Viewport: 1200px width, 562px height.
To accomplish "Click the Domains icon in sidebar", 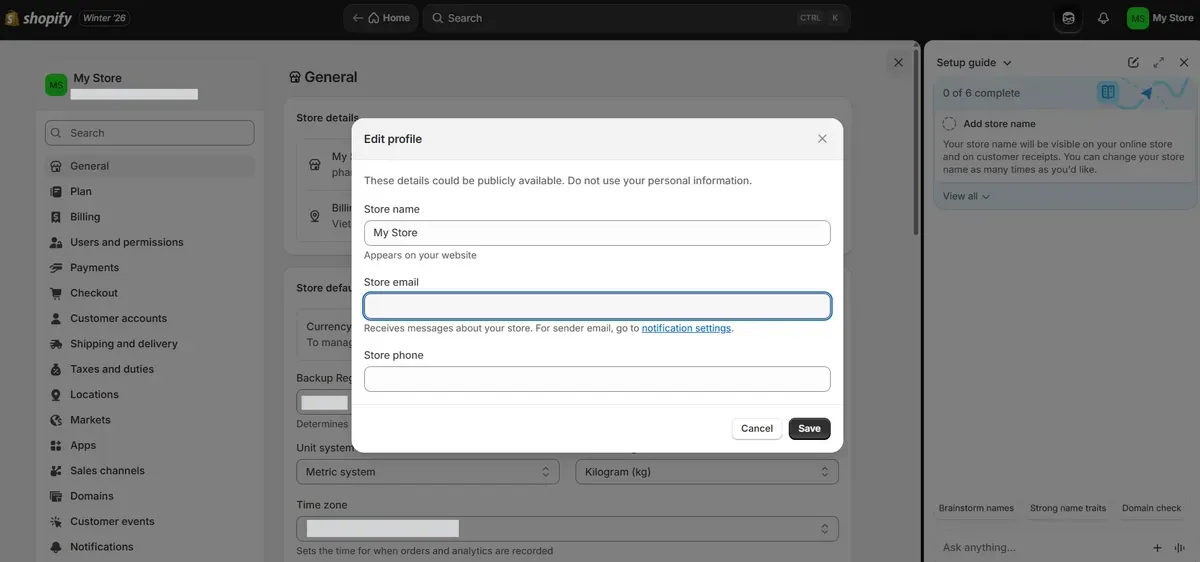I will 57,496.
